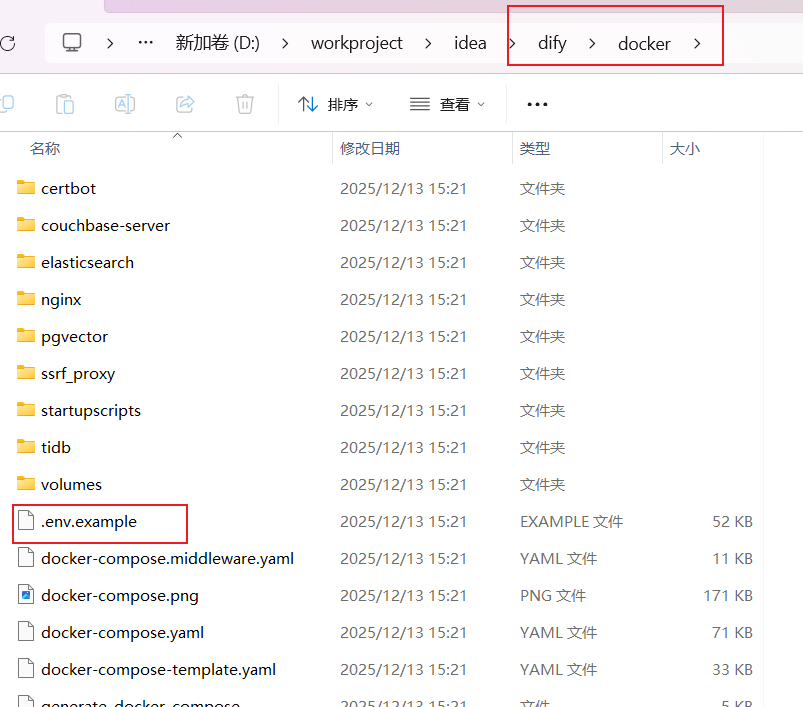Click the certbot folder name
Screen dimensions: 803x707
pyautogui.click(x=68, y=188)
